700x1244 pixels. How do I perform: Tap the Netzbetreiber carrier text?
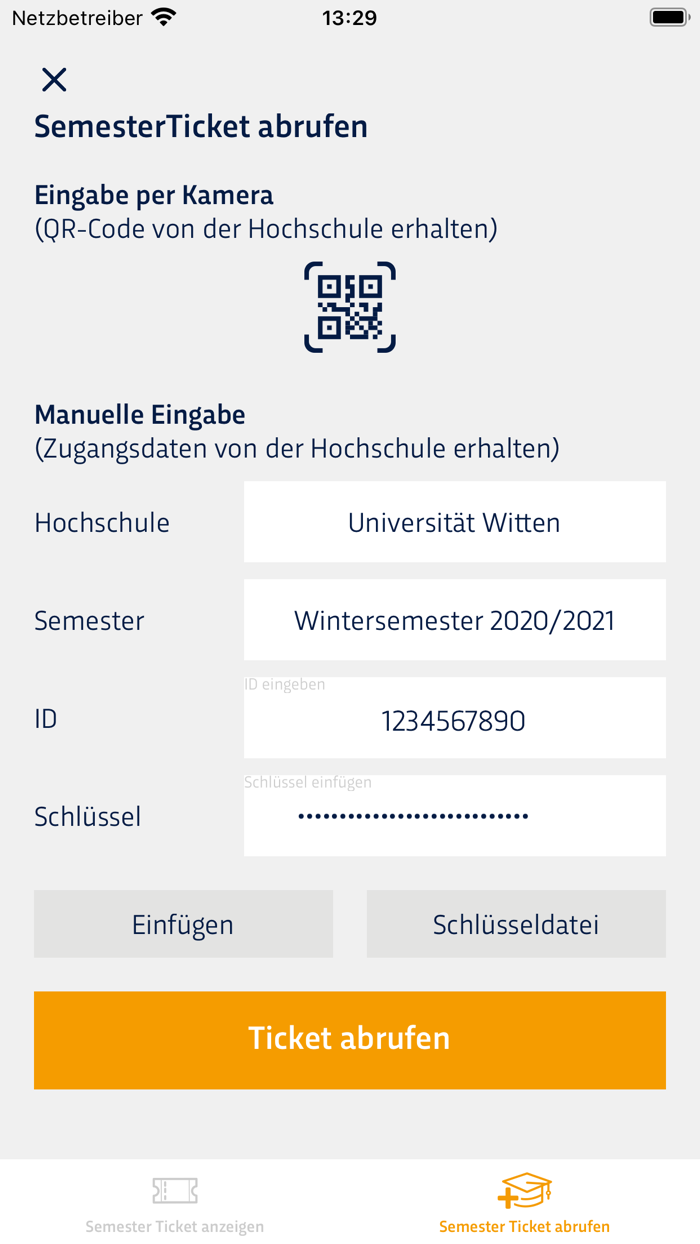[x=77, y=18]
